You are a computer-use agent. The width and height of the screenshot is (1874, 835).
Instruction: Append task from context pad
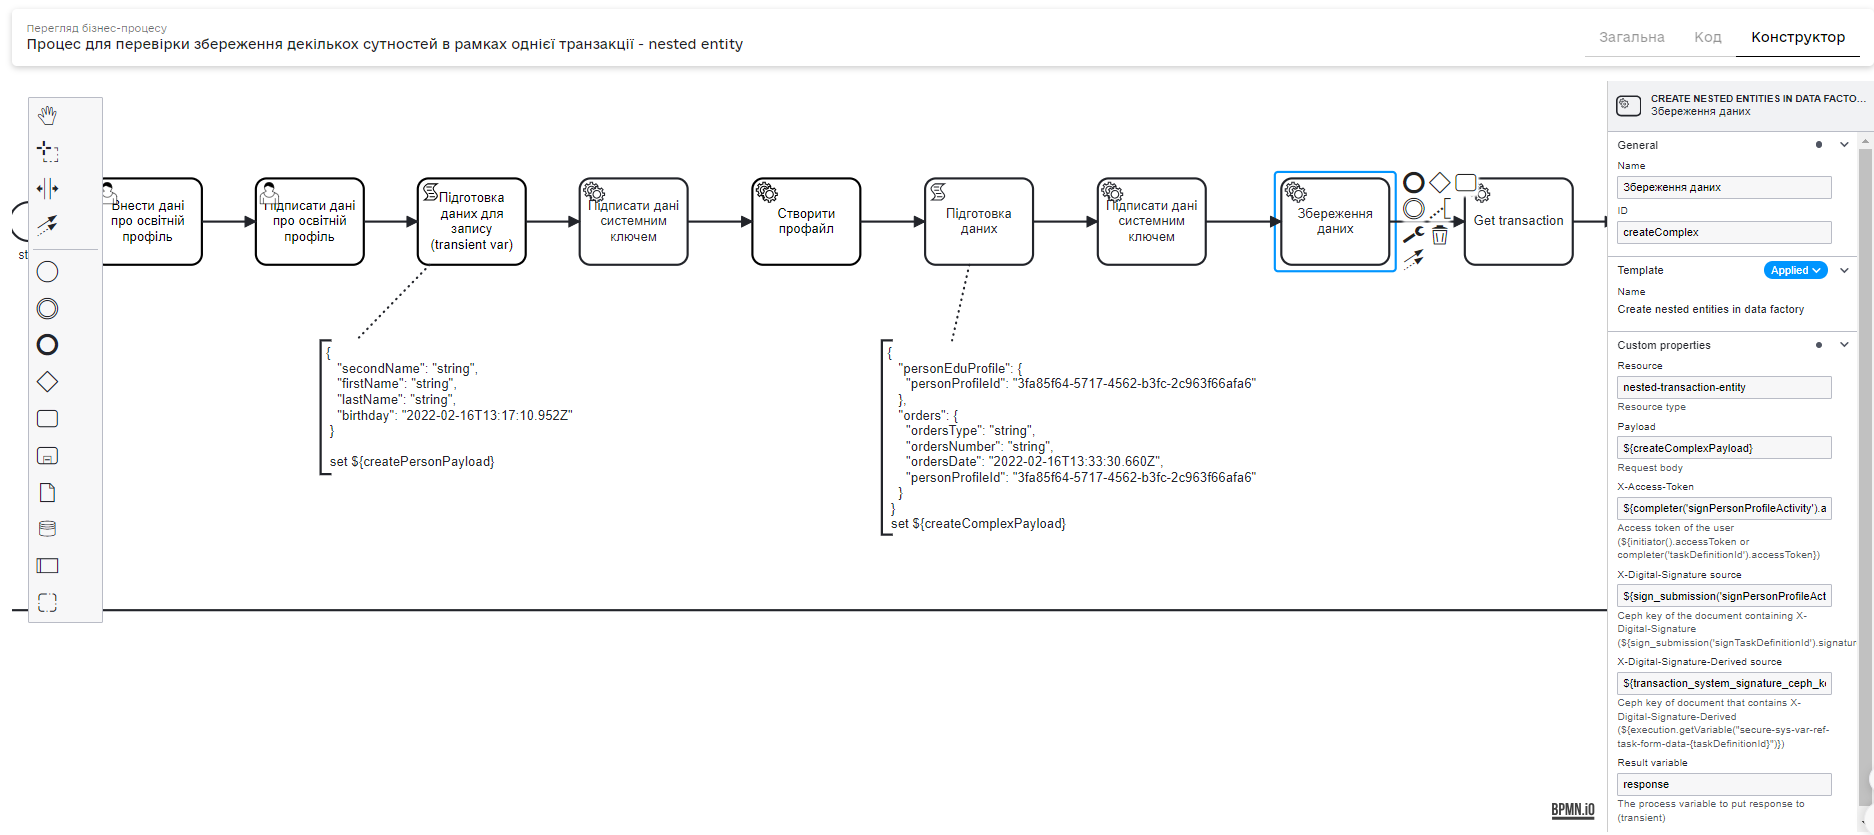[1465, 182]
